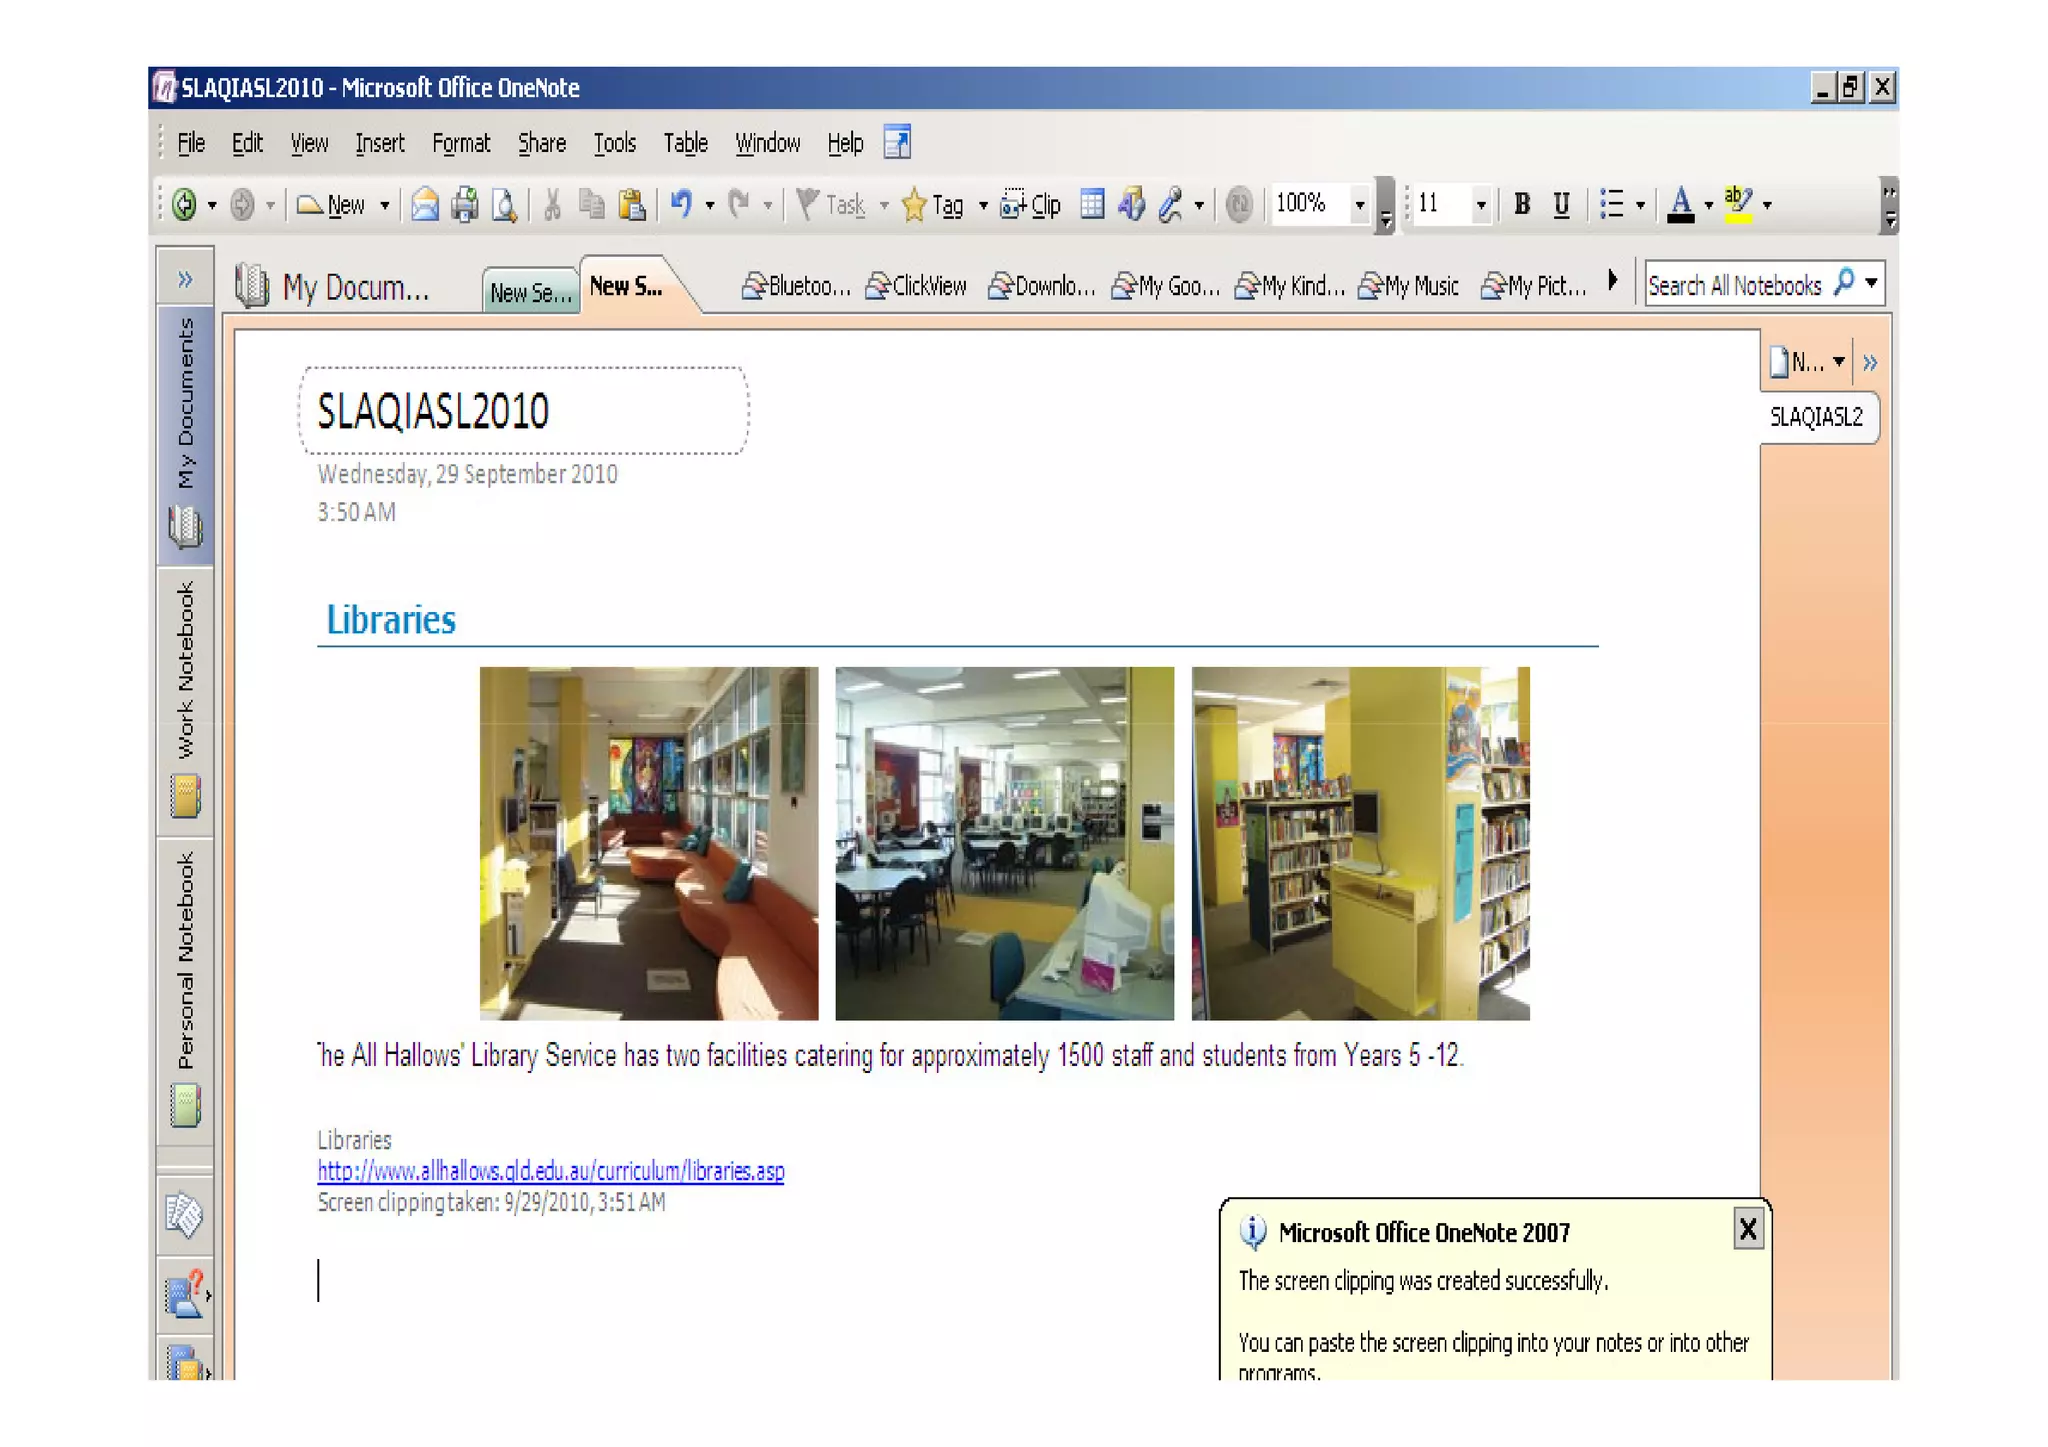This screenshot has height=1447, width=2048.
Task: Click the Search All Notebooks field
Action: 1735,285
